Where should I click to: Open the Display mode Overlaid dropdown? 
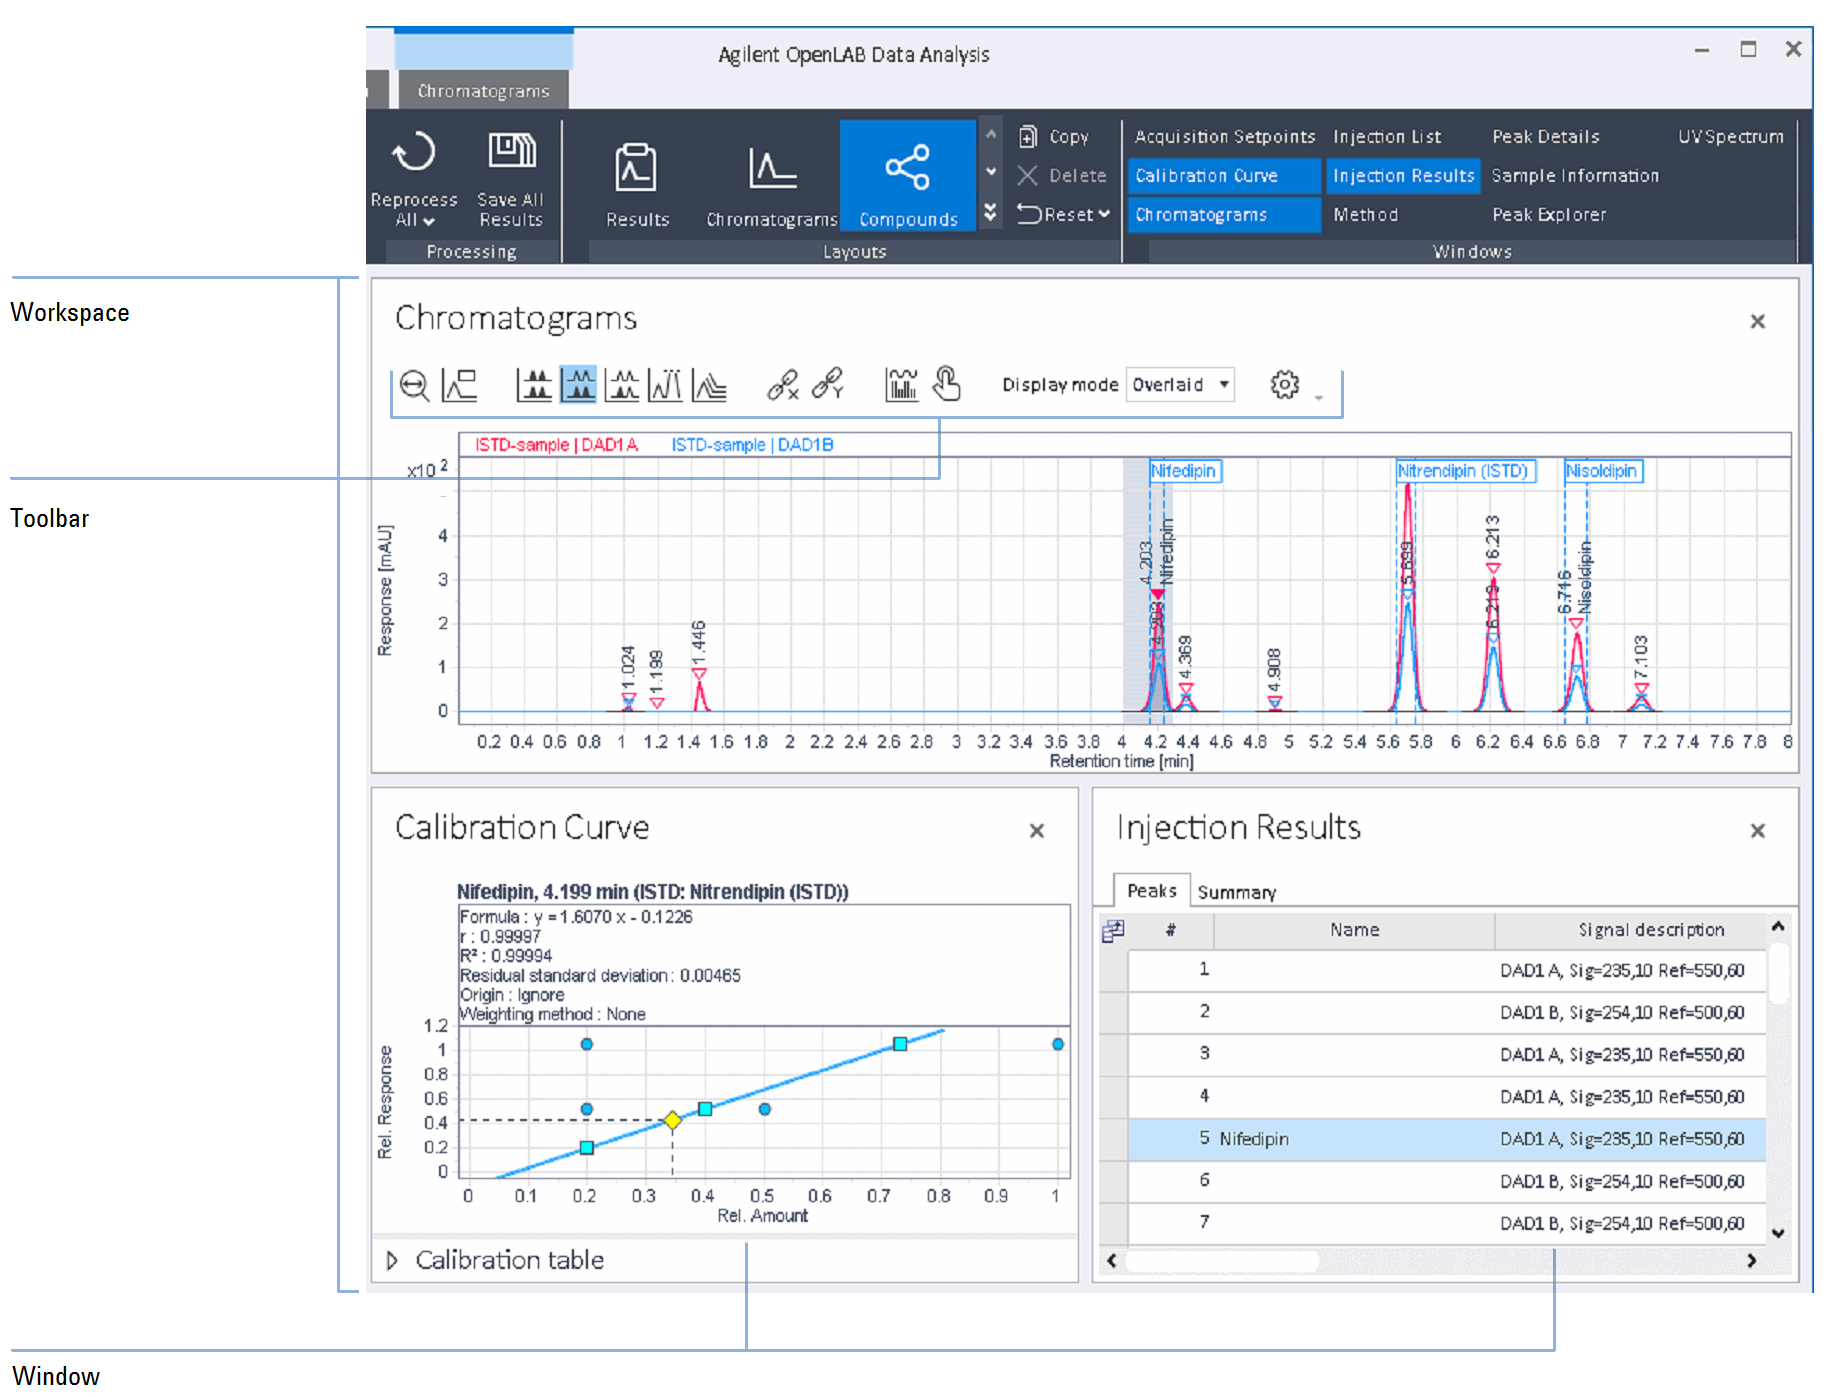point(1180,385)
